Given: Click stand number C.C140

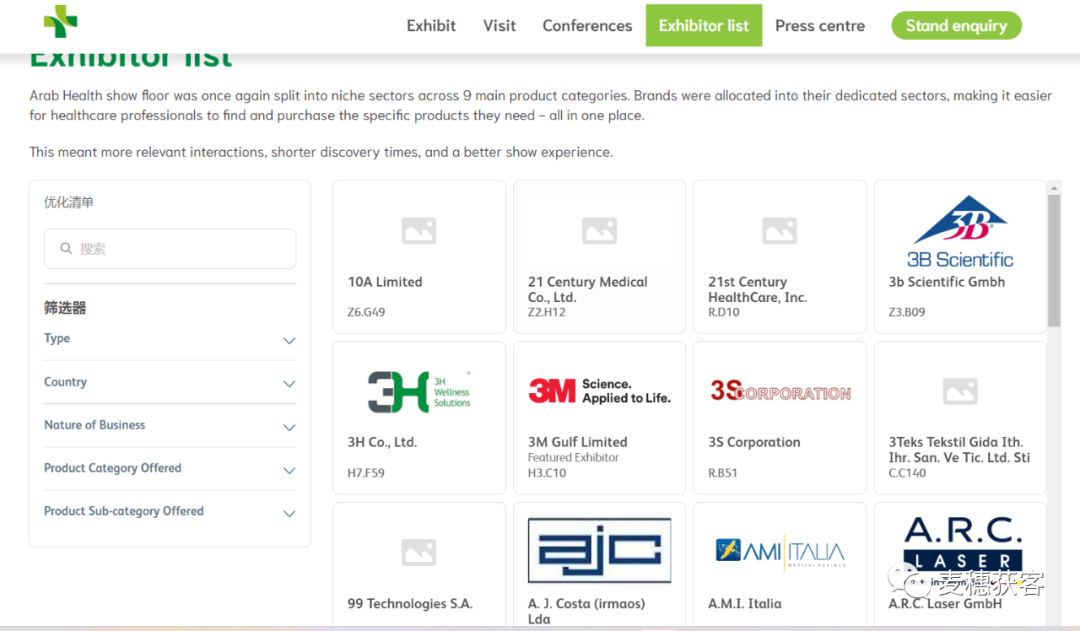Looking at the screenshot, I should click(907, 473).
